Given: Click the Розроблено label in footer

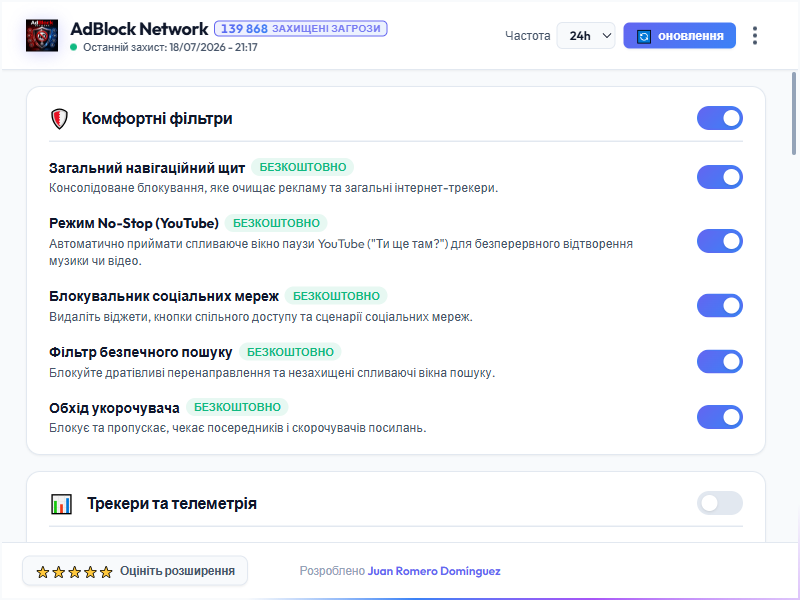Looking at the screenshot, I should pyautogui.click(x=332, y=571).
